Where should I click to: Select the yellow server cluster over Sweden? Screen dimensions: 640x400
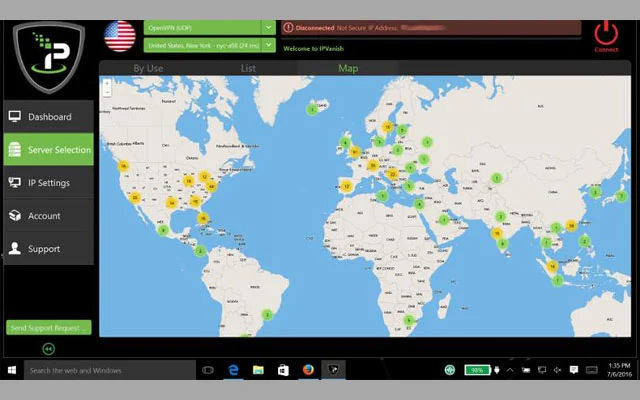pyautogui.click(x=387, y=127)
